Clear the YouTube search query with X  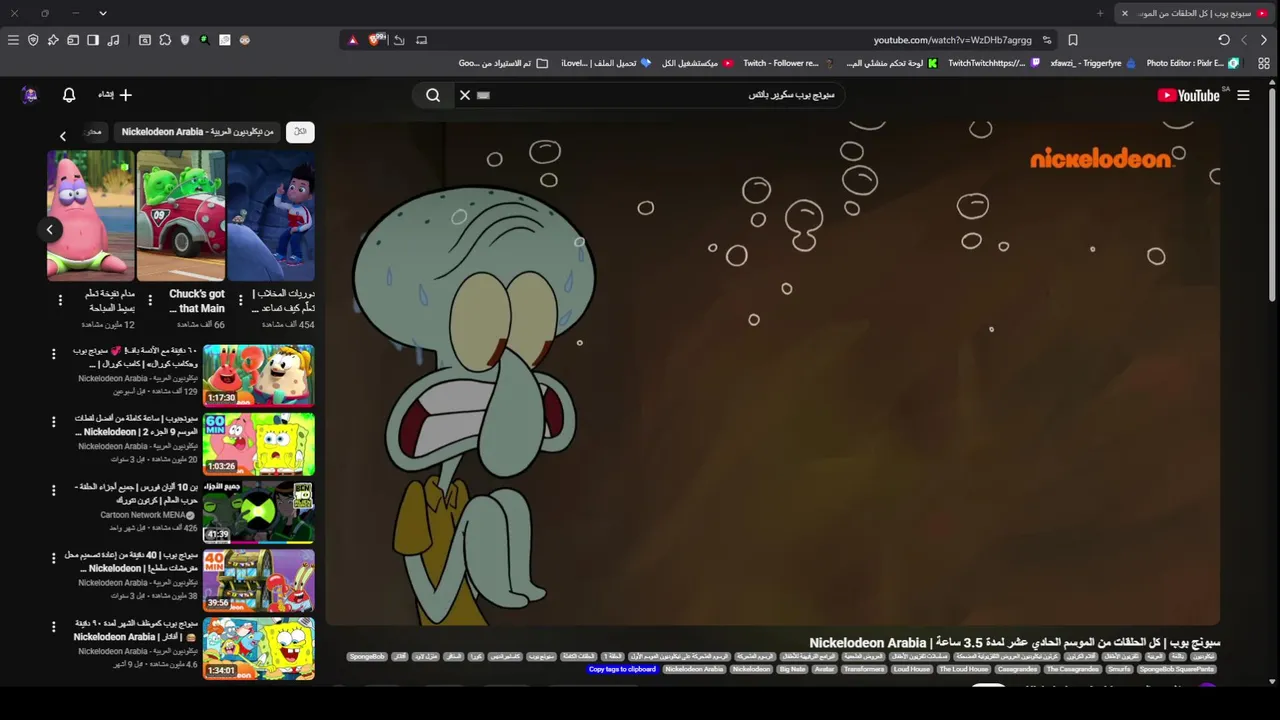(465, 95)
